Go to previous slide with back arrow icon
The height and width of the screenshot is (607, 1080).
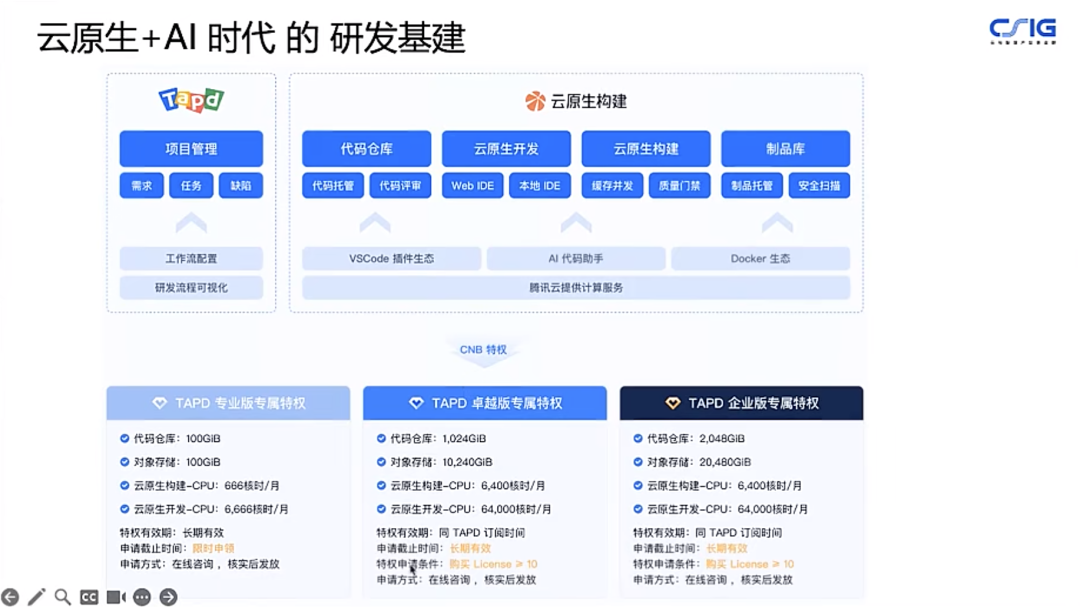(10, 597)
